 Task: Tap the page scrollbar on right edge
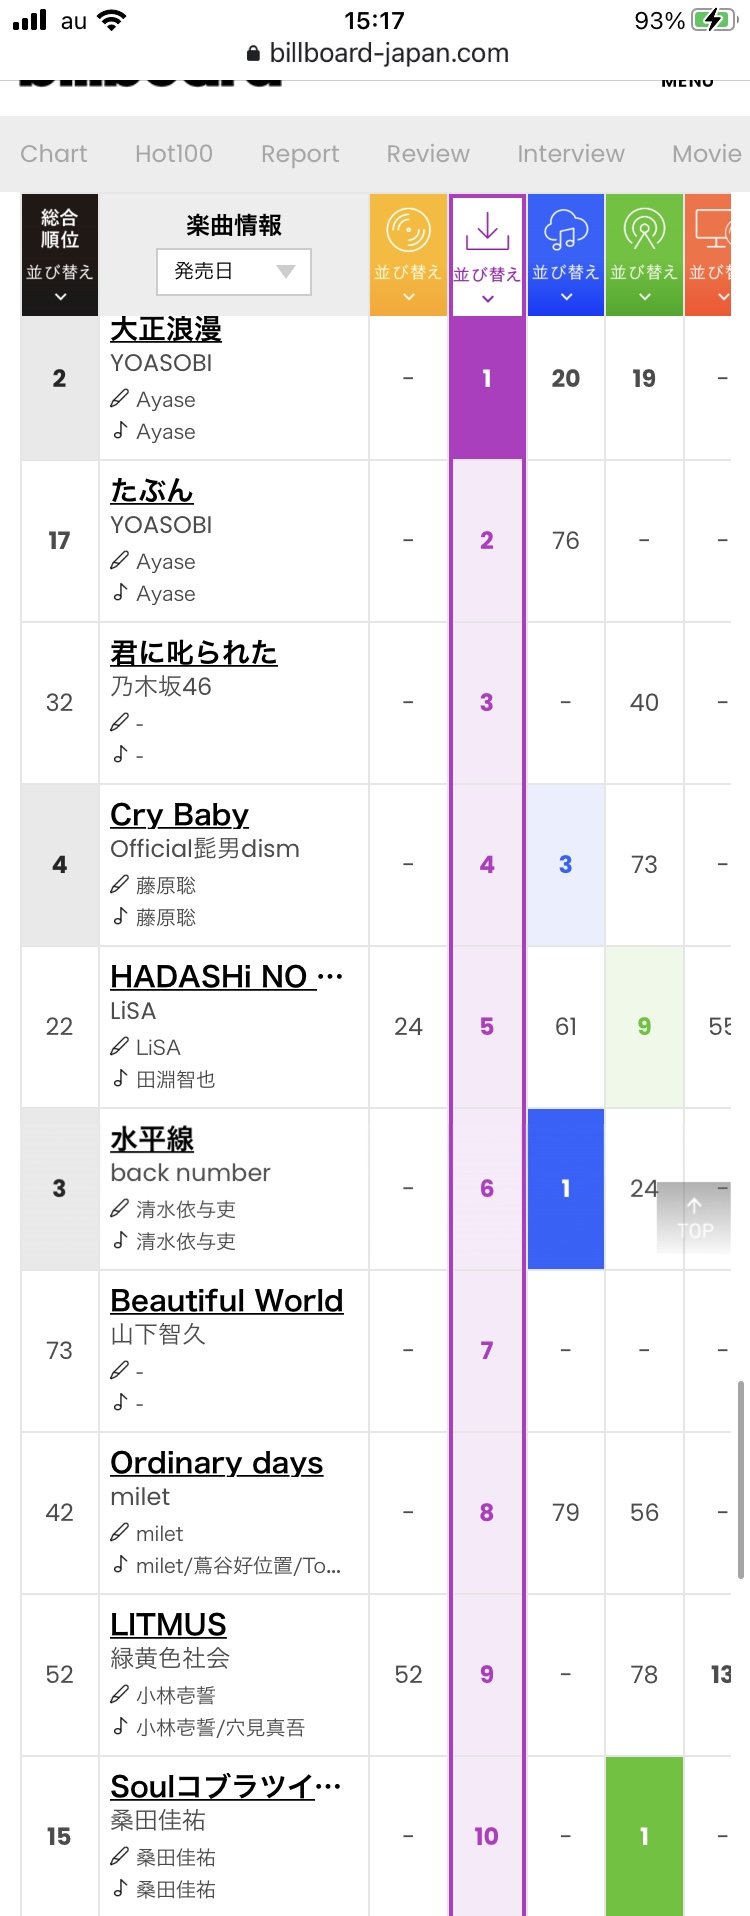[740, 1479]
